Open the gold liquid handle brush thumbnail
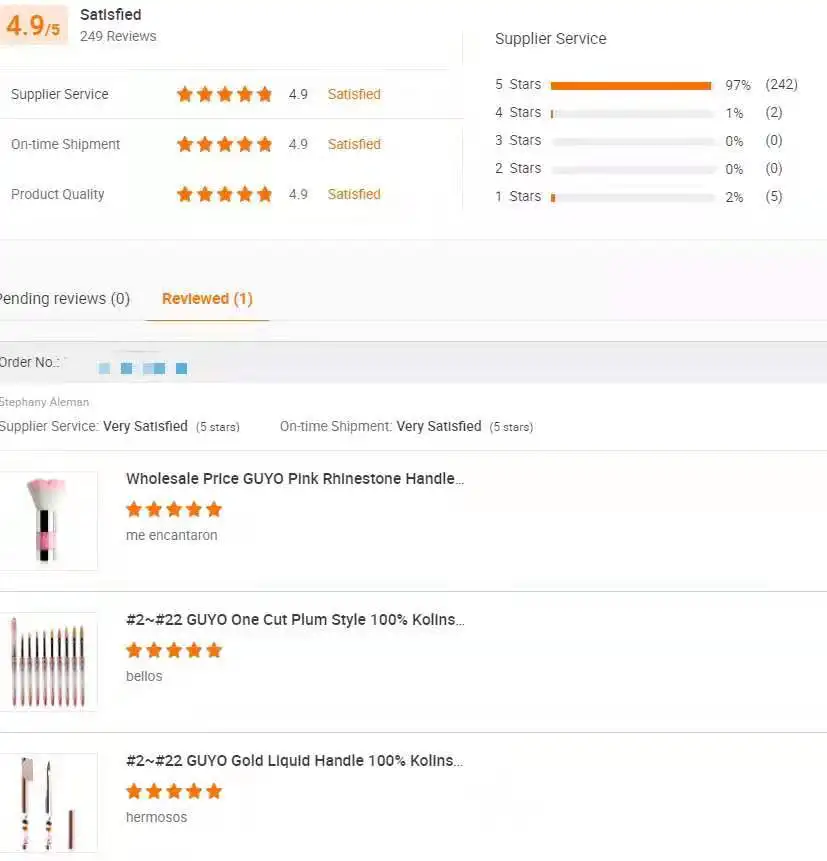The image size is (827, 861). pos(47,802)
